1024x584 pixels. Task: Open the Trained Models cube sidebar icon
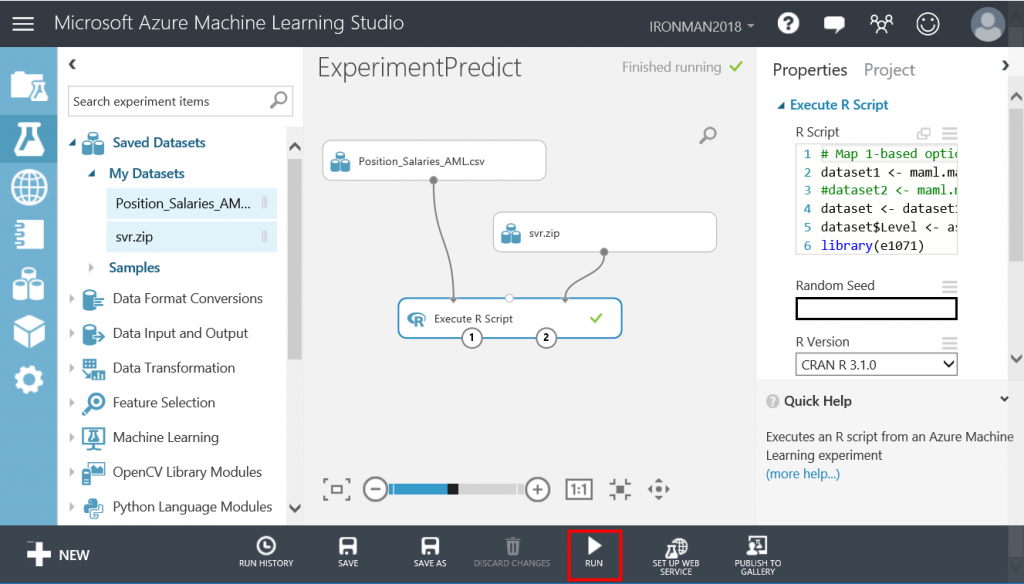29,331
